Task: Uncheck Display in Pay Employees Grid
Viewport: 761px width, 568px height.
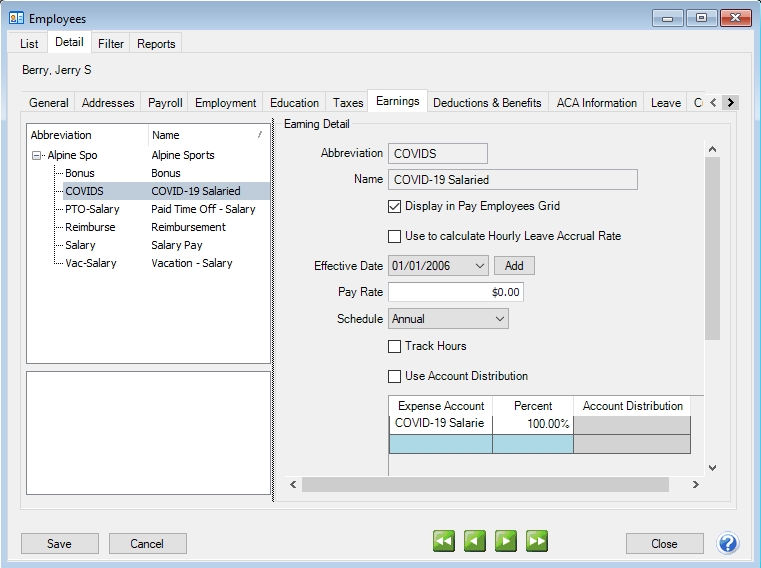Action: coord(395,206)
